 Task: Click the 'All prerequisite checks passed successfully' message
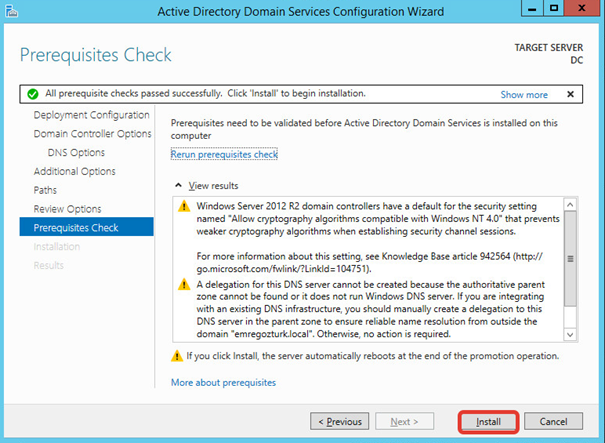pos(205,93)
